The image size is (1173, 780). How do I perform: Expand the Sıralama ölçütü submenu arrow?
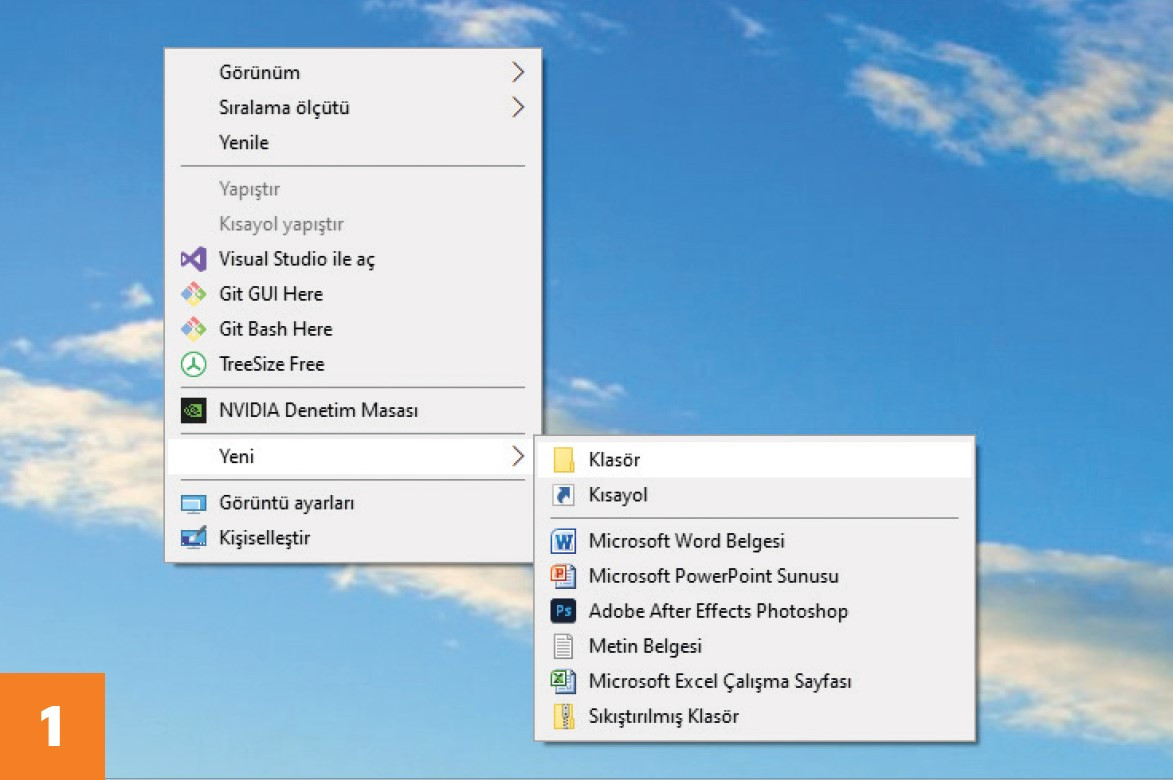(x=518, y=108)
